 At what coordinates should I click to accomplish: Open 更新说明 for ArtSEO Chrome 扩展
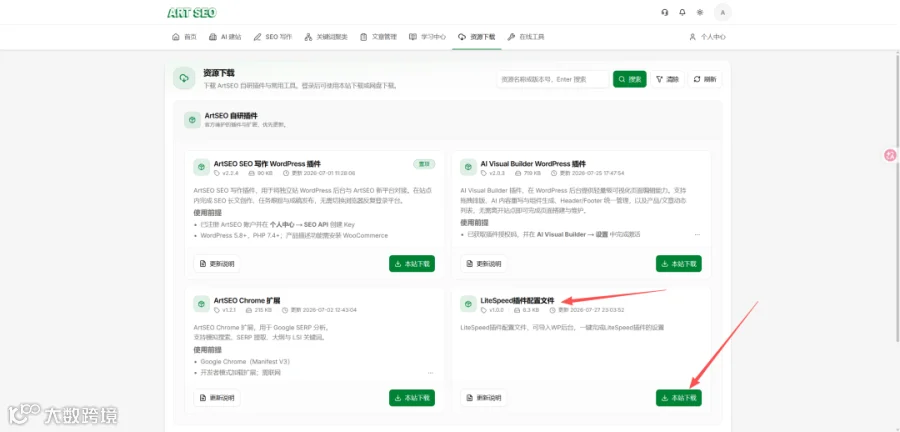click(x=217, y=398)
